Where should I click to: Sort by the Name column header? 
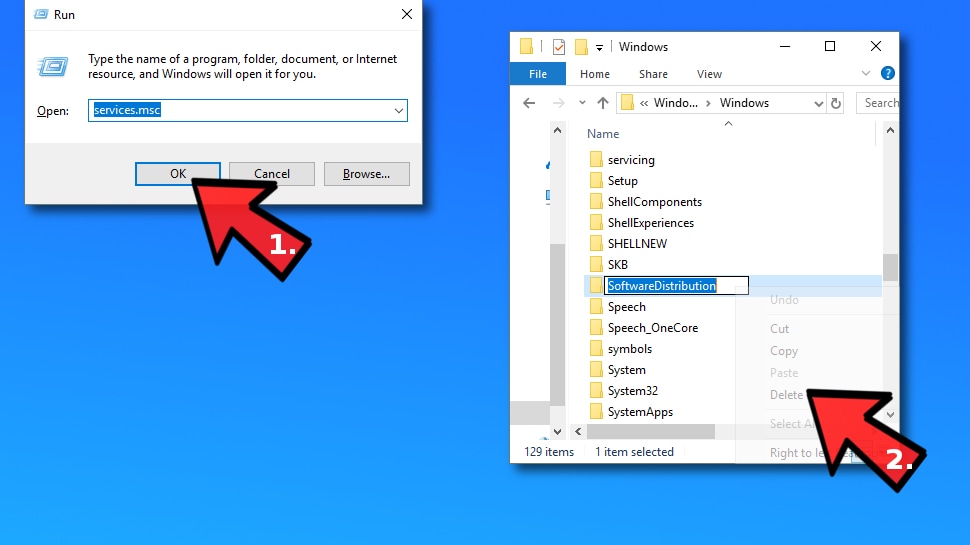(x=603, y=134)
